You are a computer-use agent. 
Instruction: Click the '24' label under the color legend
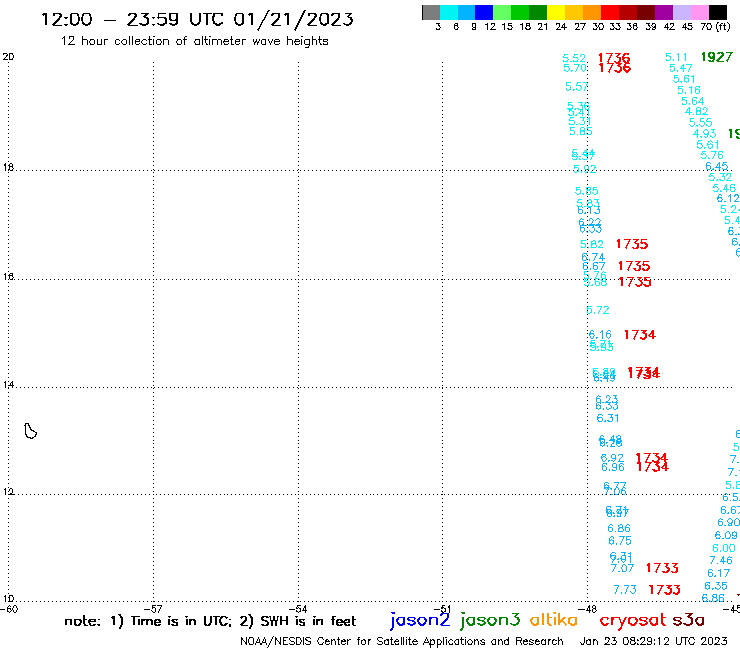coord(561,27)
